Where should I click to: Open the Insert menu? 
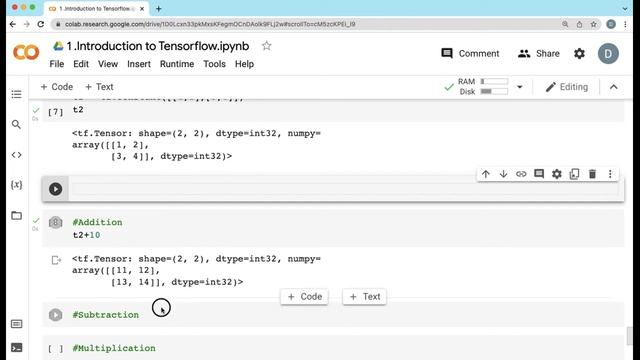[x=139, y=64]
